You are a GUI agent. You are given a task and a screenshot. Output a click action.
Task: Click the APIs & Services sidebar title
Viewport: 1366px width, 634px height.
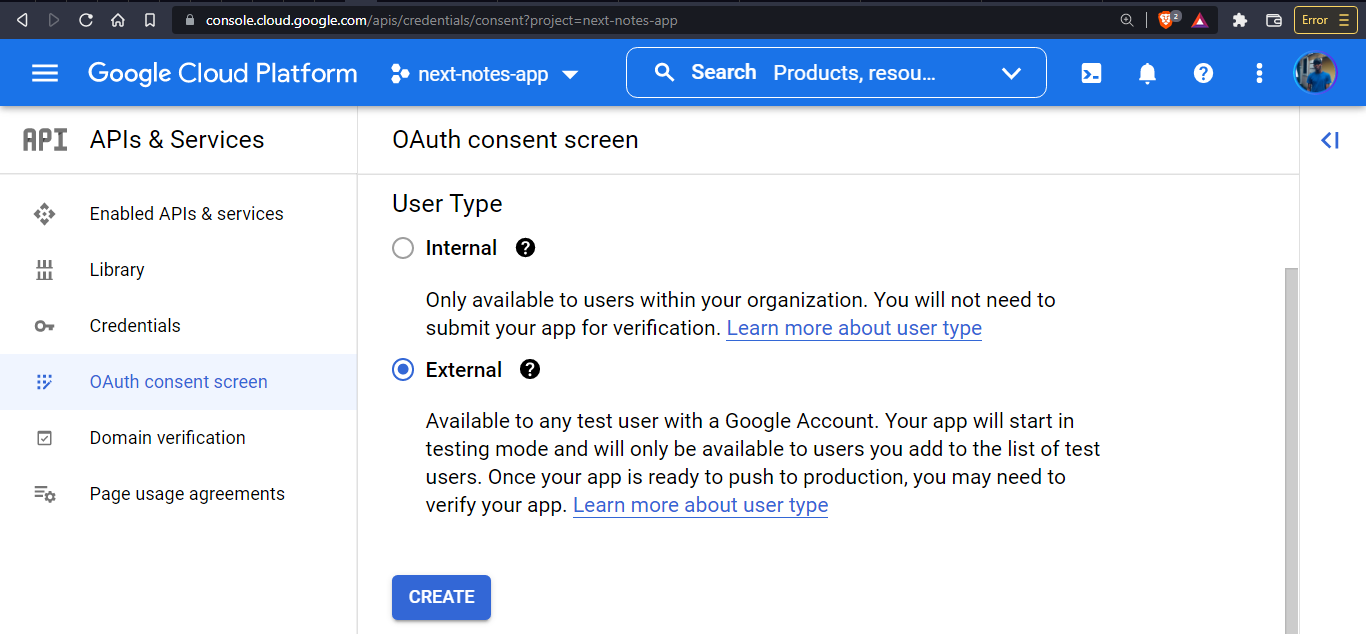tap(177, 140)
